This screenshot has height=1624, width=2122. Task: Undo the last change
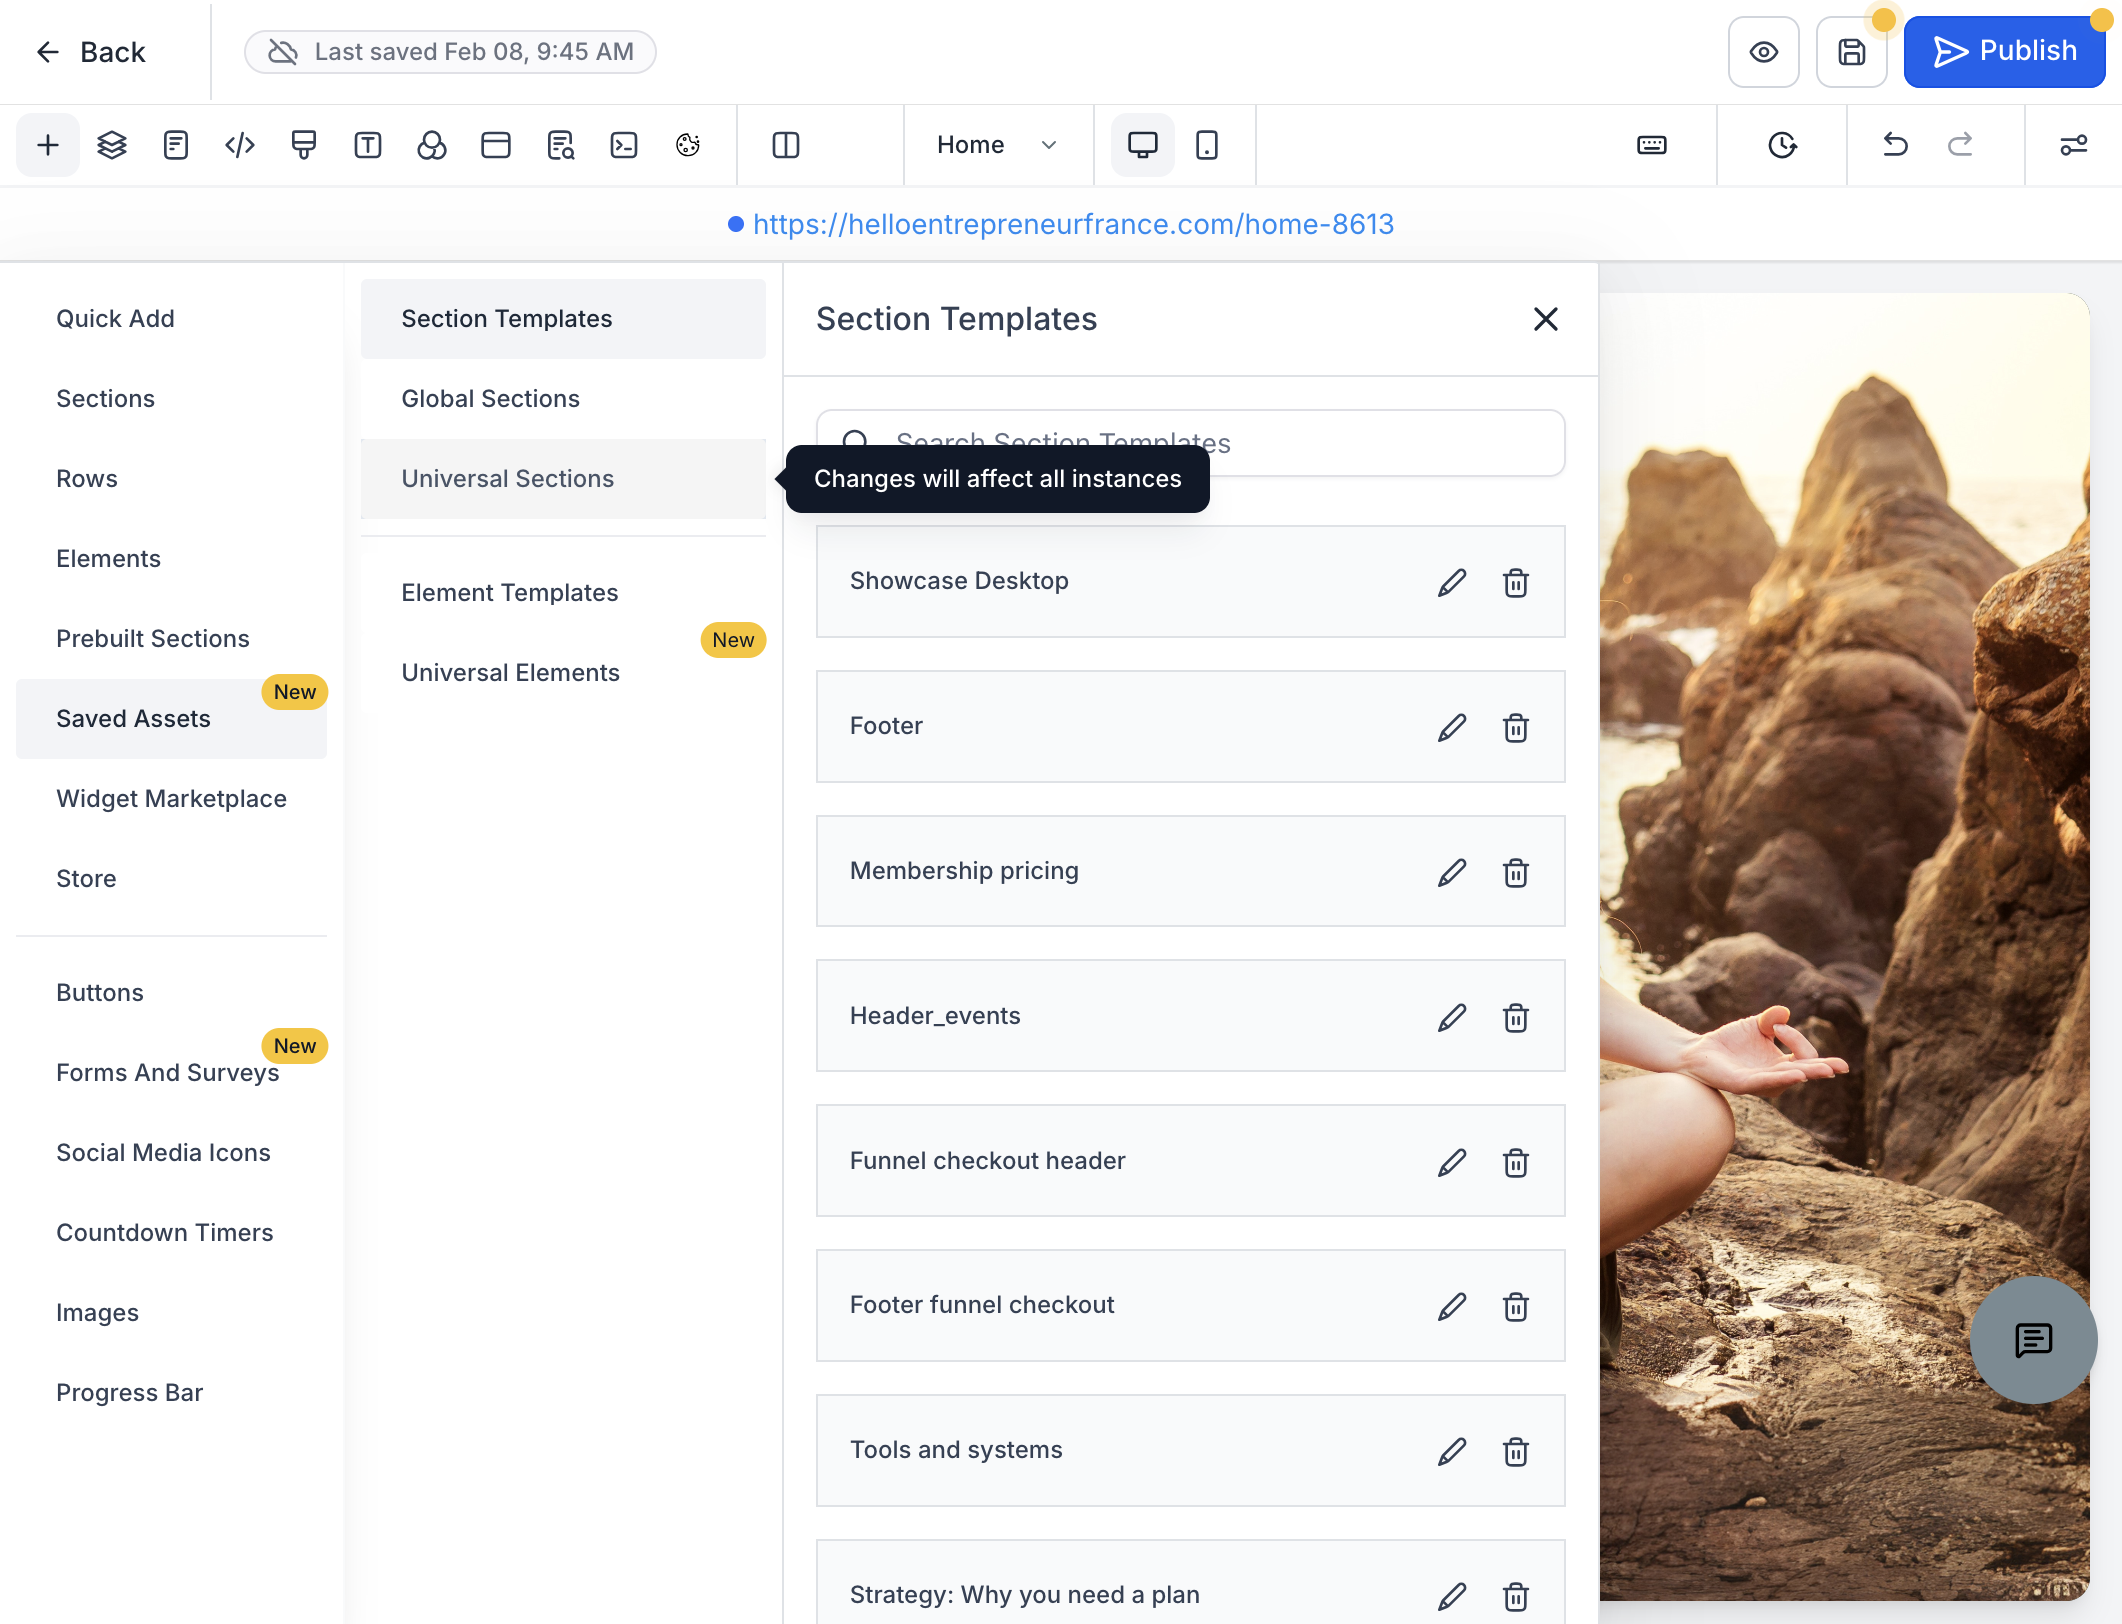point(1895,146)
